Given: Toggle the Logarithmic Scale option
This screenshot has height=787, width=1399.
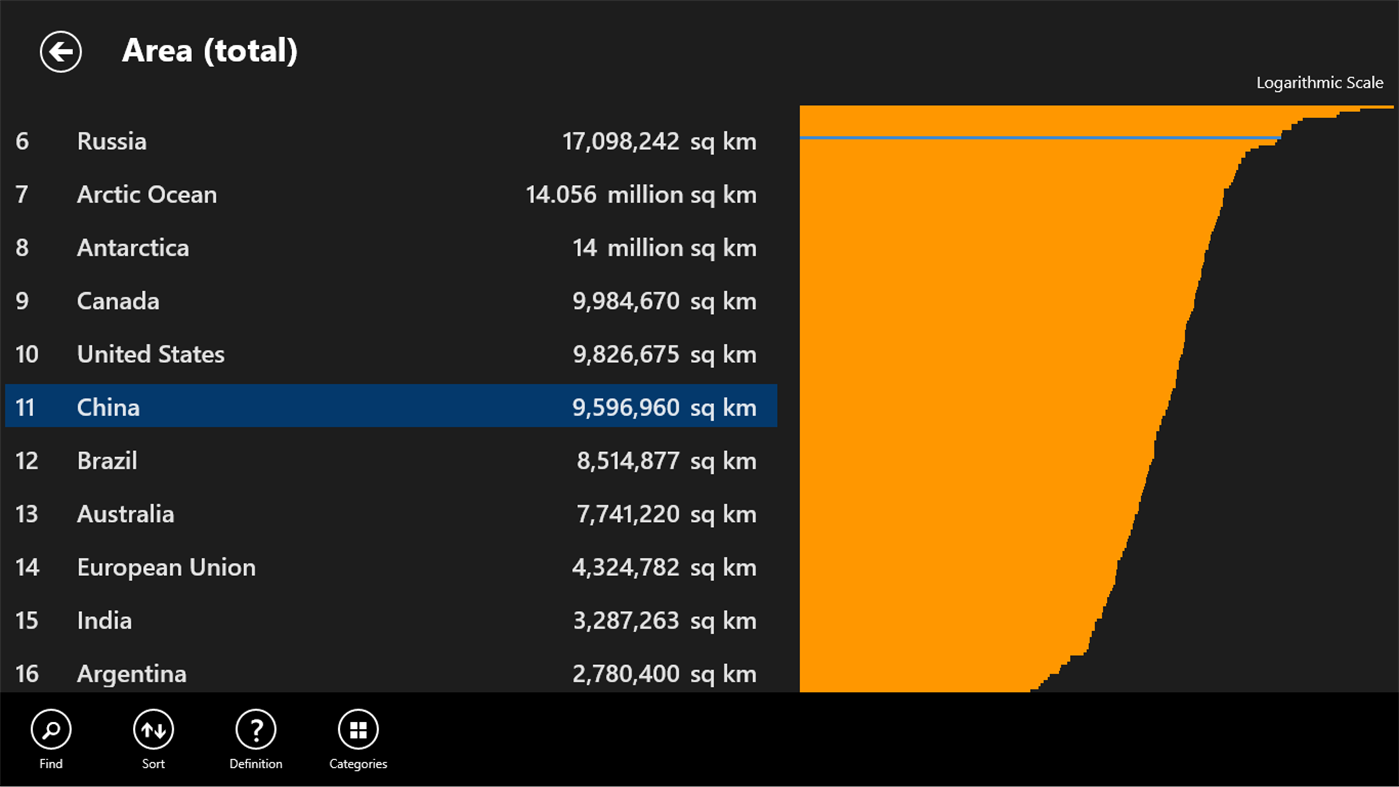Looking at the screenshot, I should pos(1320,82).
